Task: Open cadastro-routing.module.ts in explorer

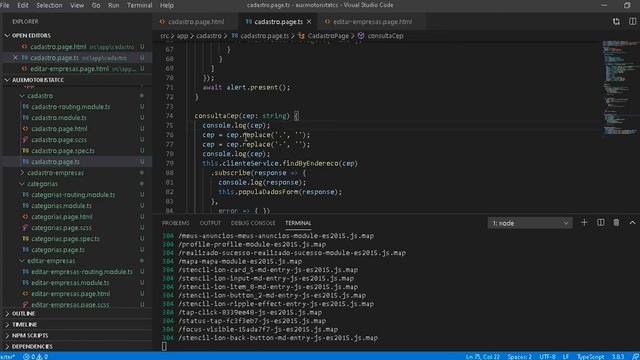Action: (x=71, y=107)
